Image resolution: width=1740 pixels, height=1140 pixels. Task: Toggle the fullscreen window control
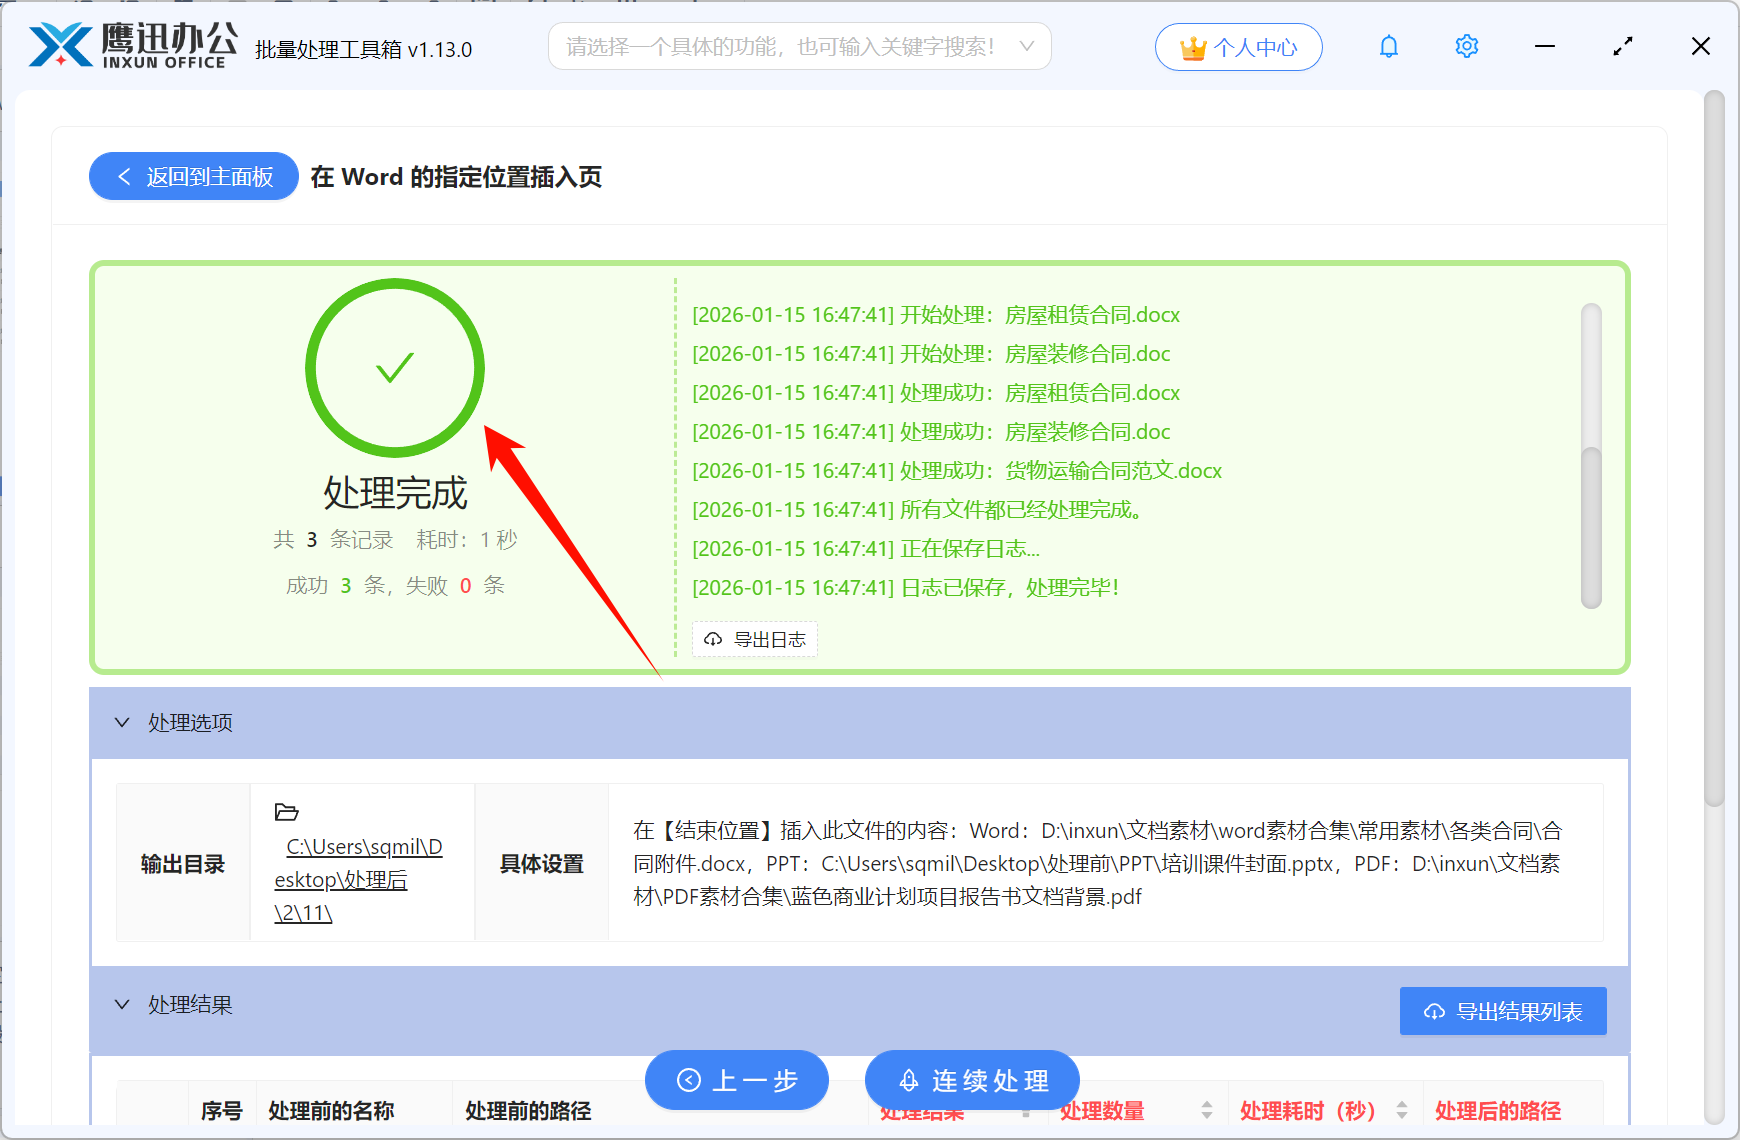1622,46
